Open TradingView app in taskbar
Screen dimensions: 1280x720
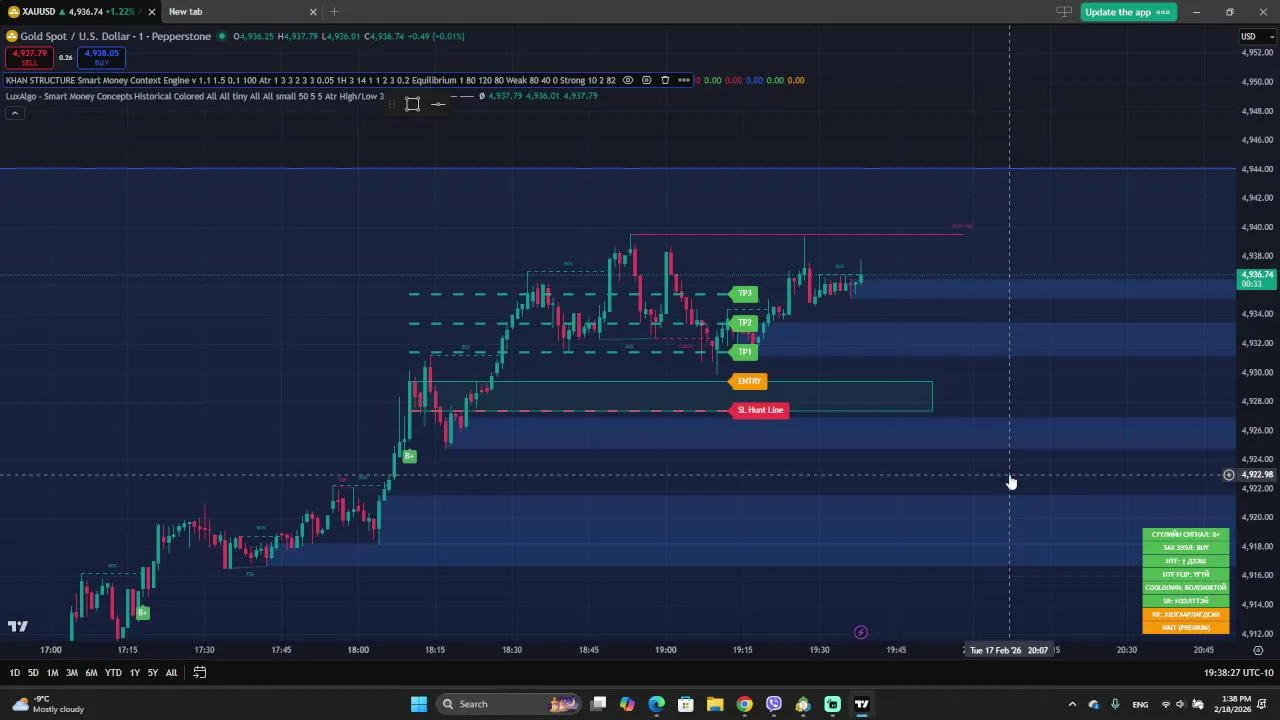pos(862,704)
